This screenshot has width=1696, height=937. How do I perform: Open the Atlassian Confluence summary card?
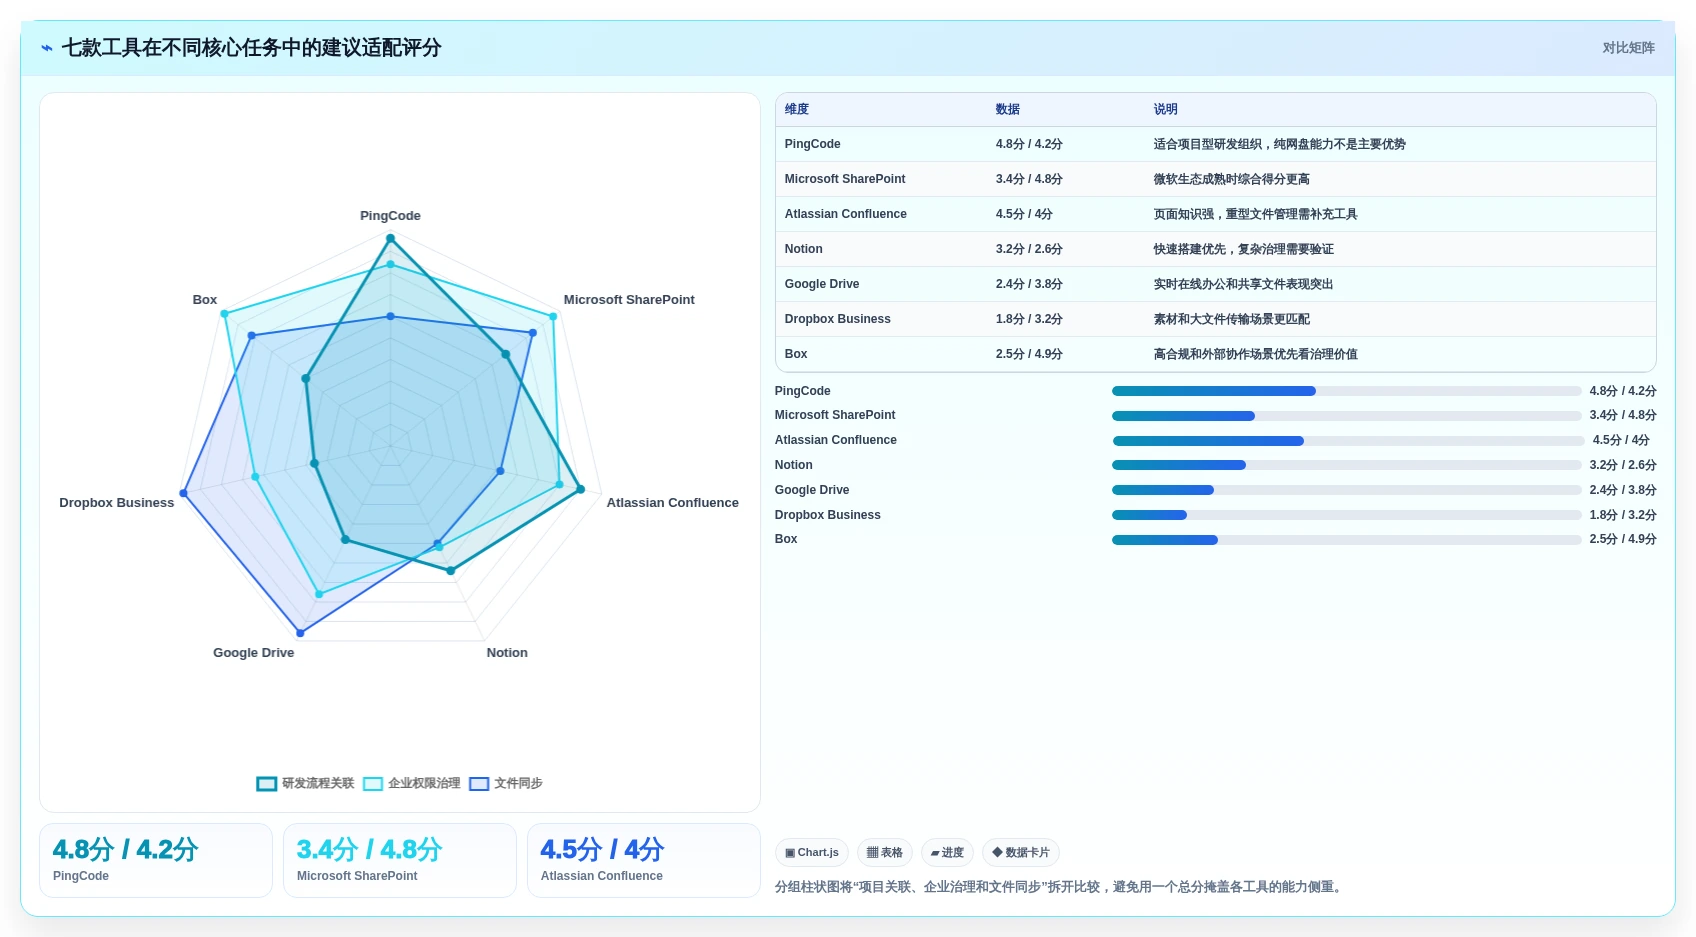coord(644,860)
